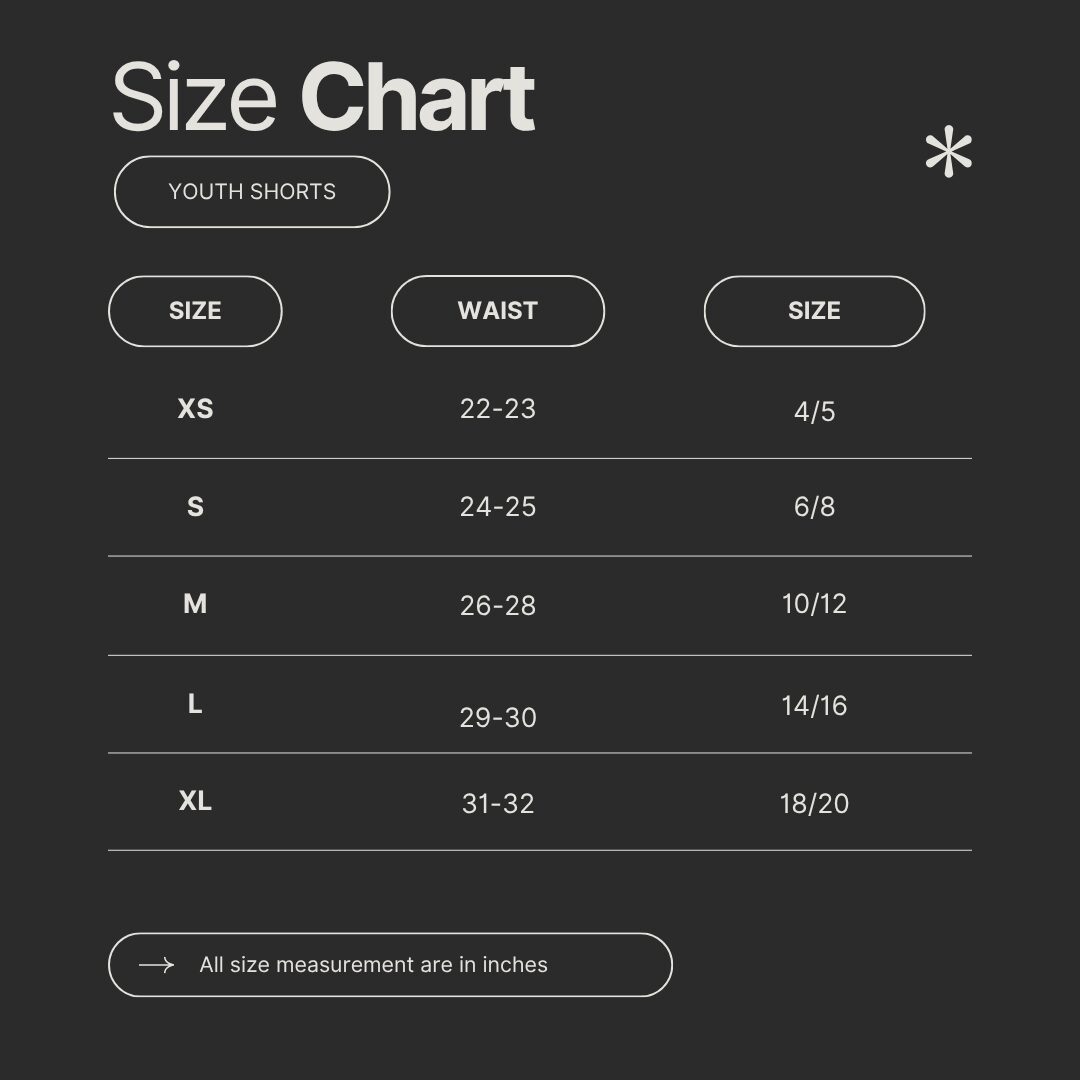Click the 31-32 waist measurement
This screenshot has width=1080, height=1080.
click(x=498, y=804)
